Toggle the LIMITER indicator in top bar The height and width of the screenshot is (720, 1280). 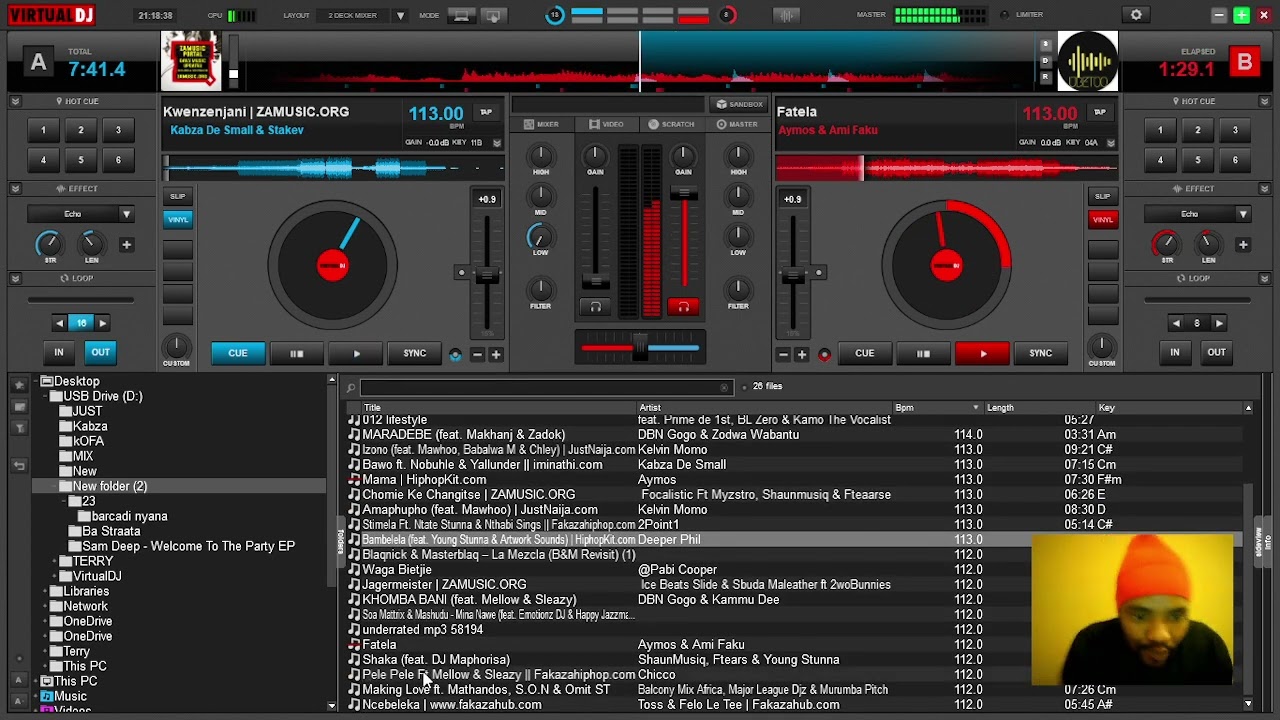[x=1022, y=15]
